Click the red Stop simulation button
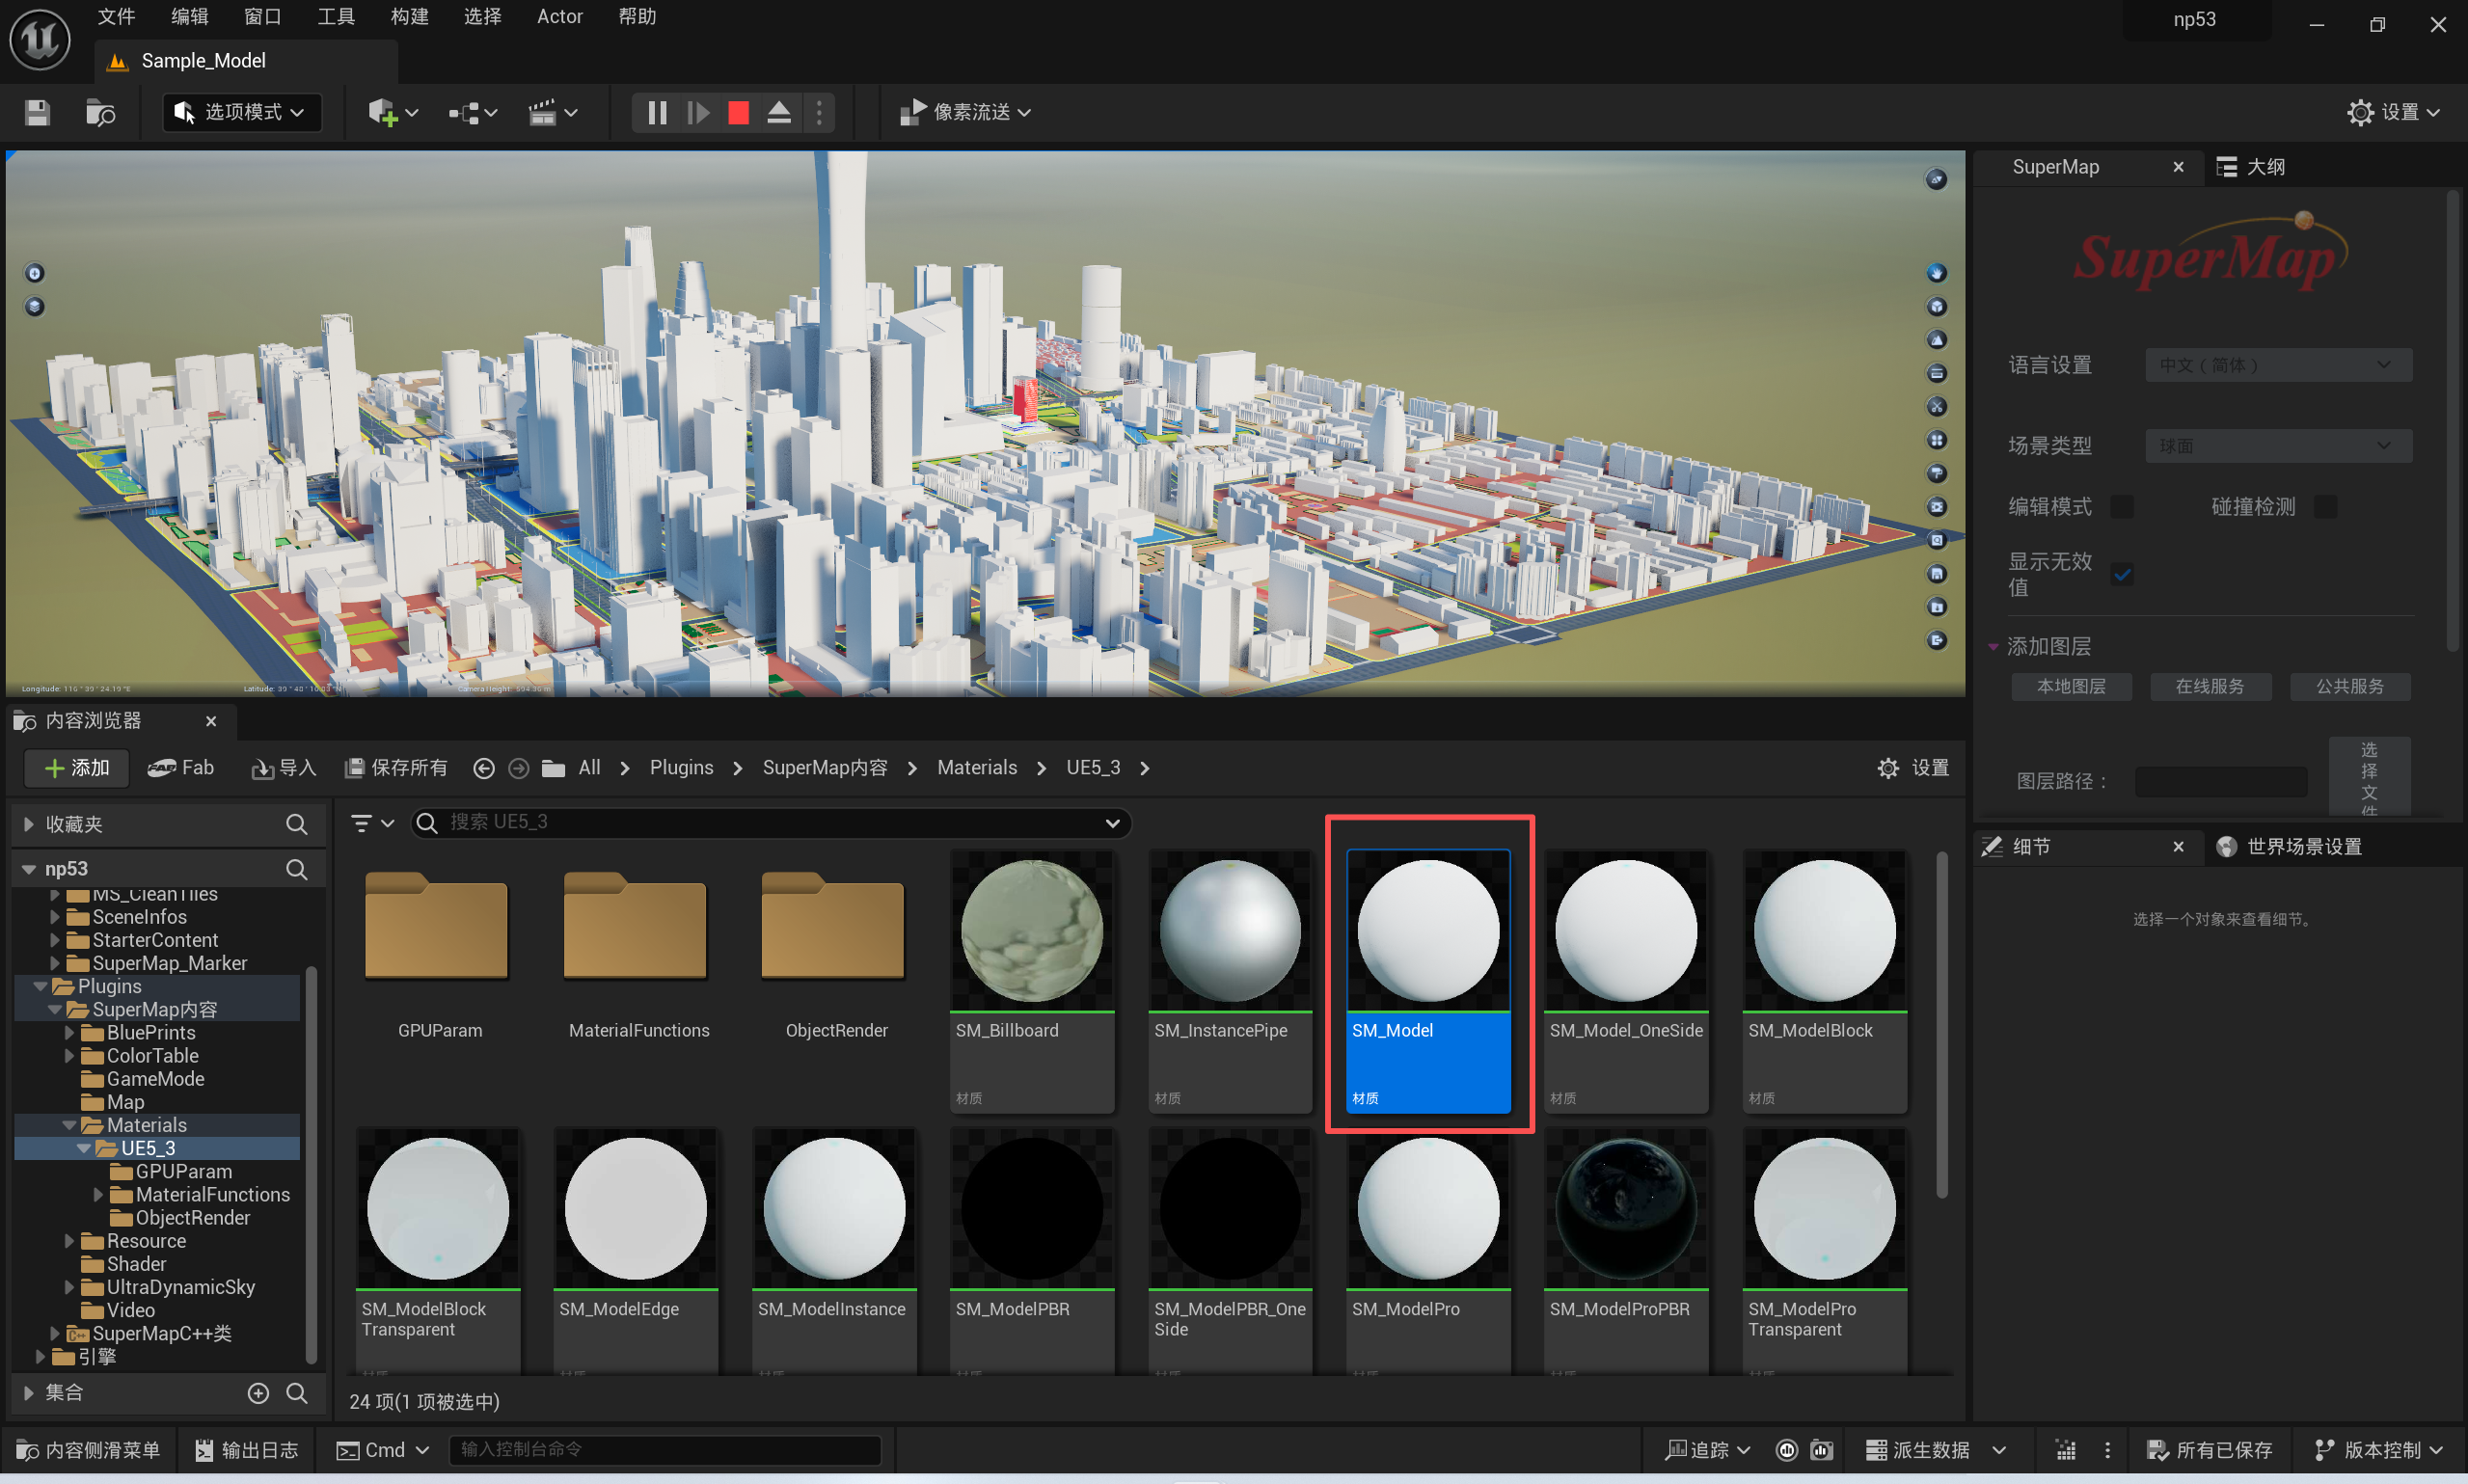This screenshot has height=1484, width=2468. (738, 112)
